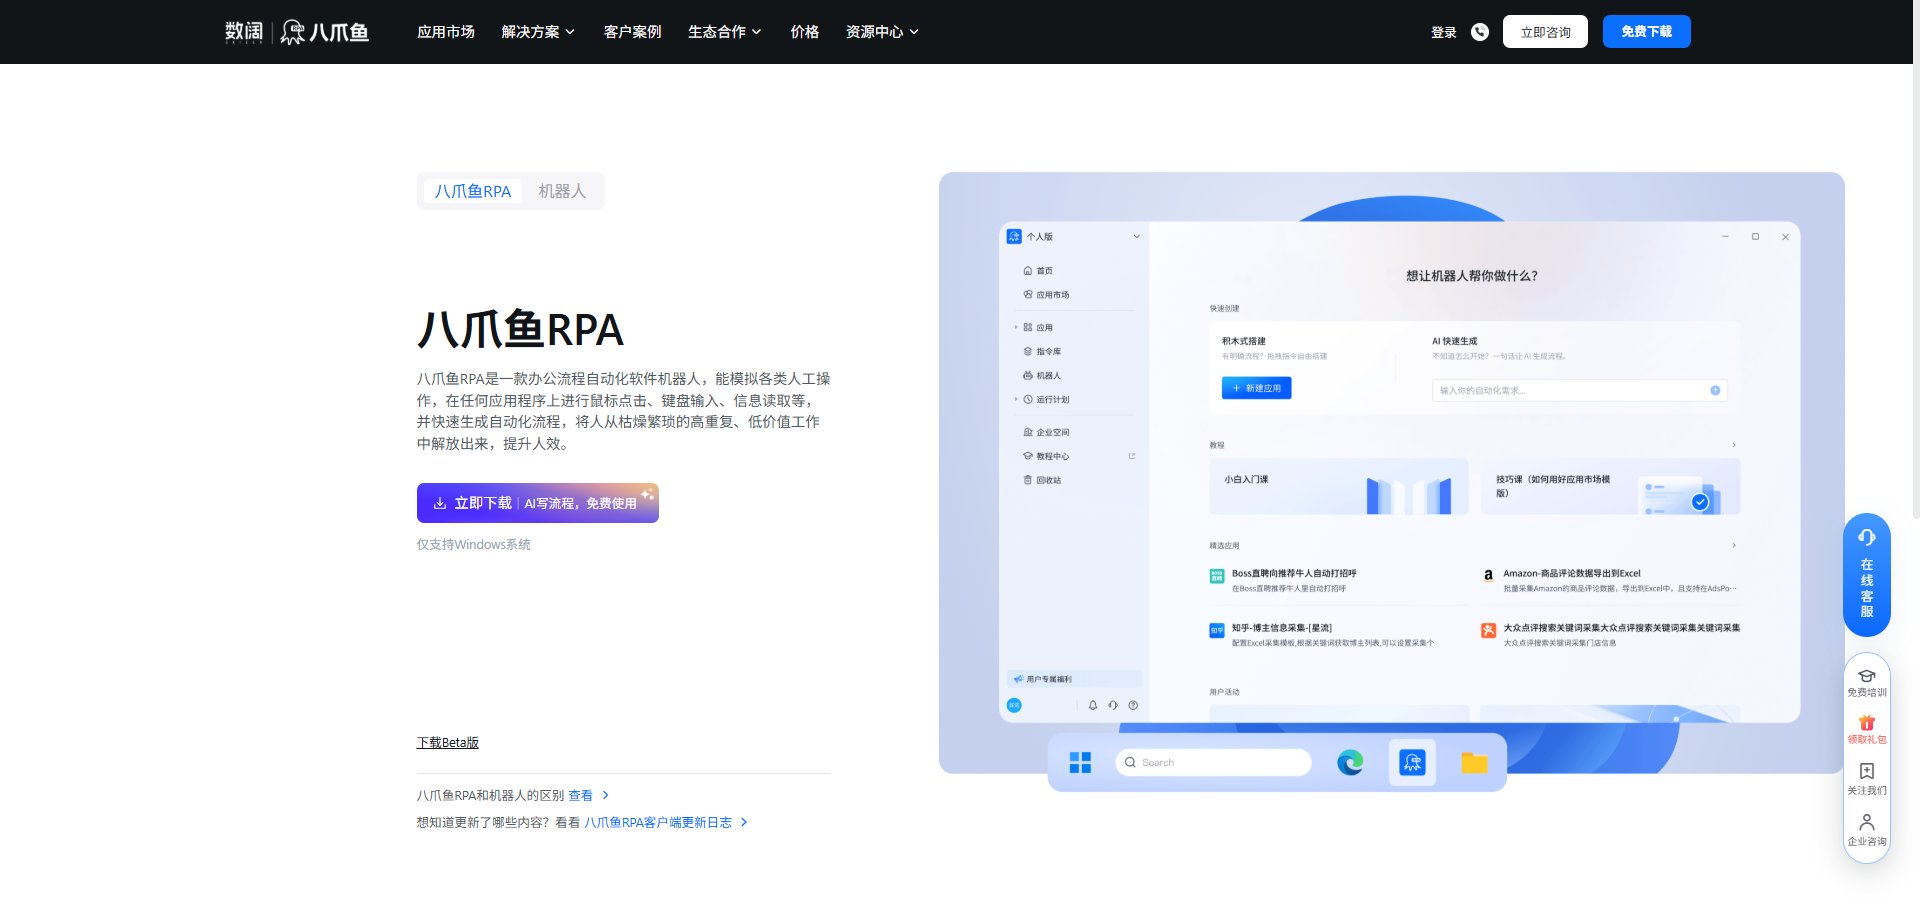Click the 八爪鱼RPA app icon in mockup taskbar
1920x909 pixels.
[x=1412, y=763]
